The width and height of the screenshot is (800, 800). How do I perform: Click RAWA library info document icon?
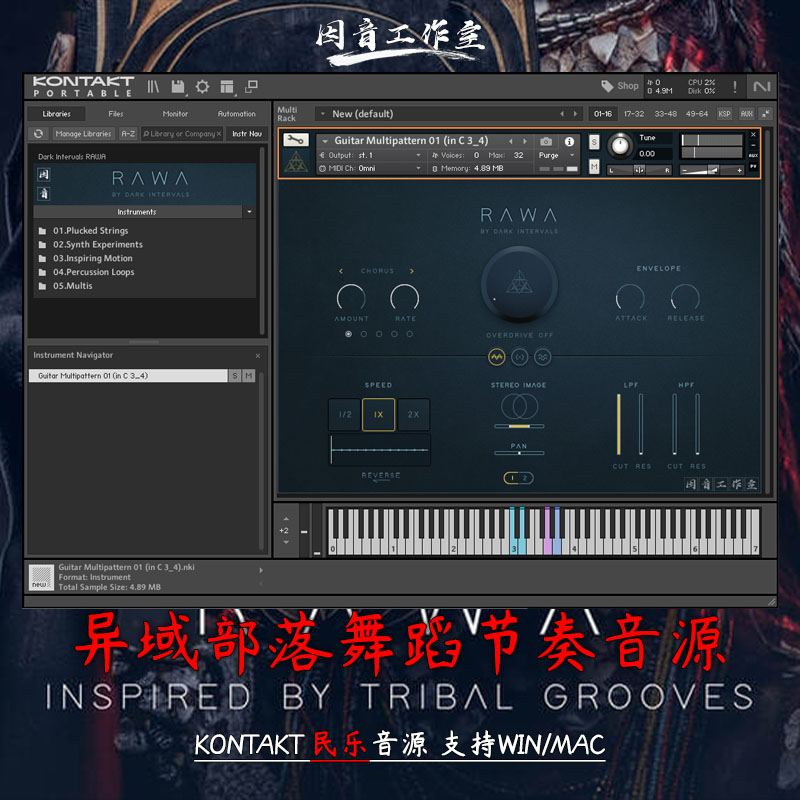[44, 193]
